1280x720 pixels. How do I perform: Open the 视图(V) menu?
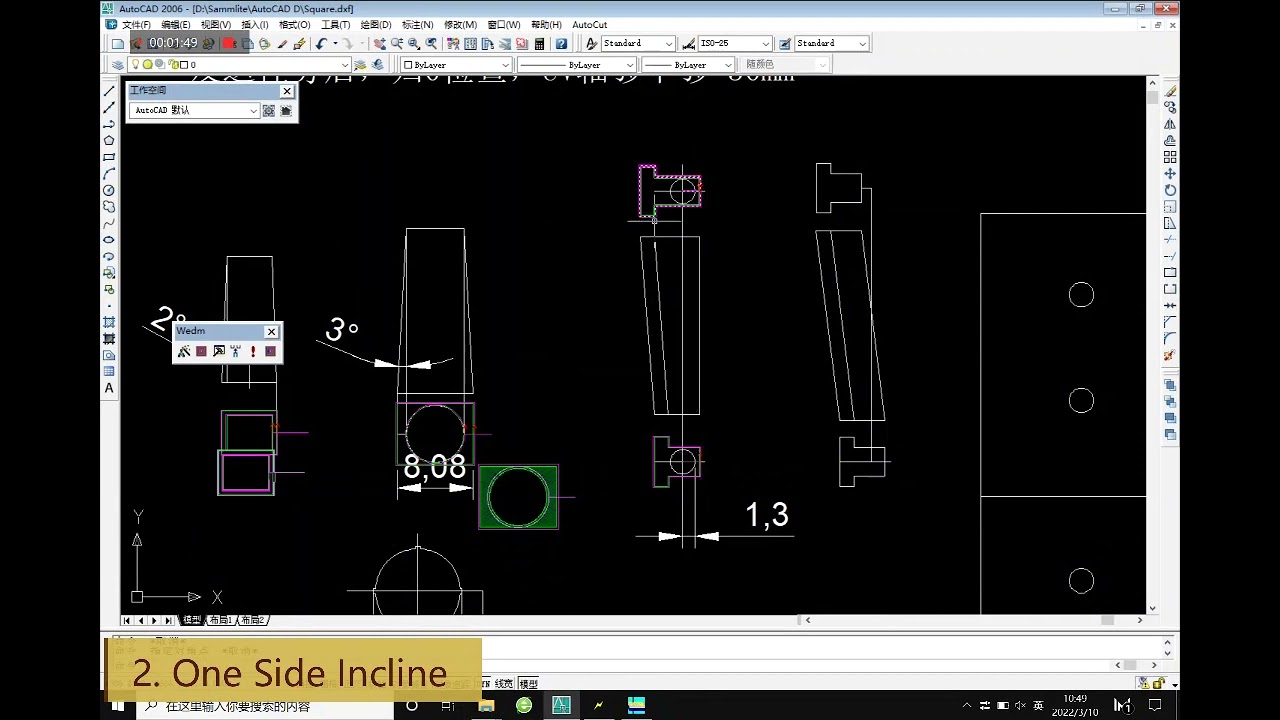pos(215,25)
